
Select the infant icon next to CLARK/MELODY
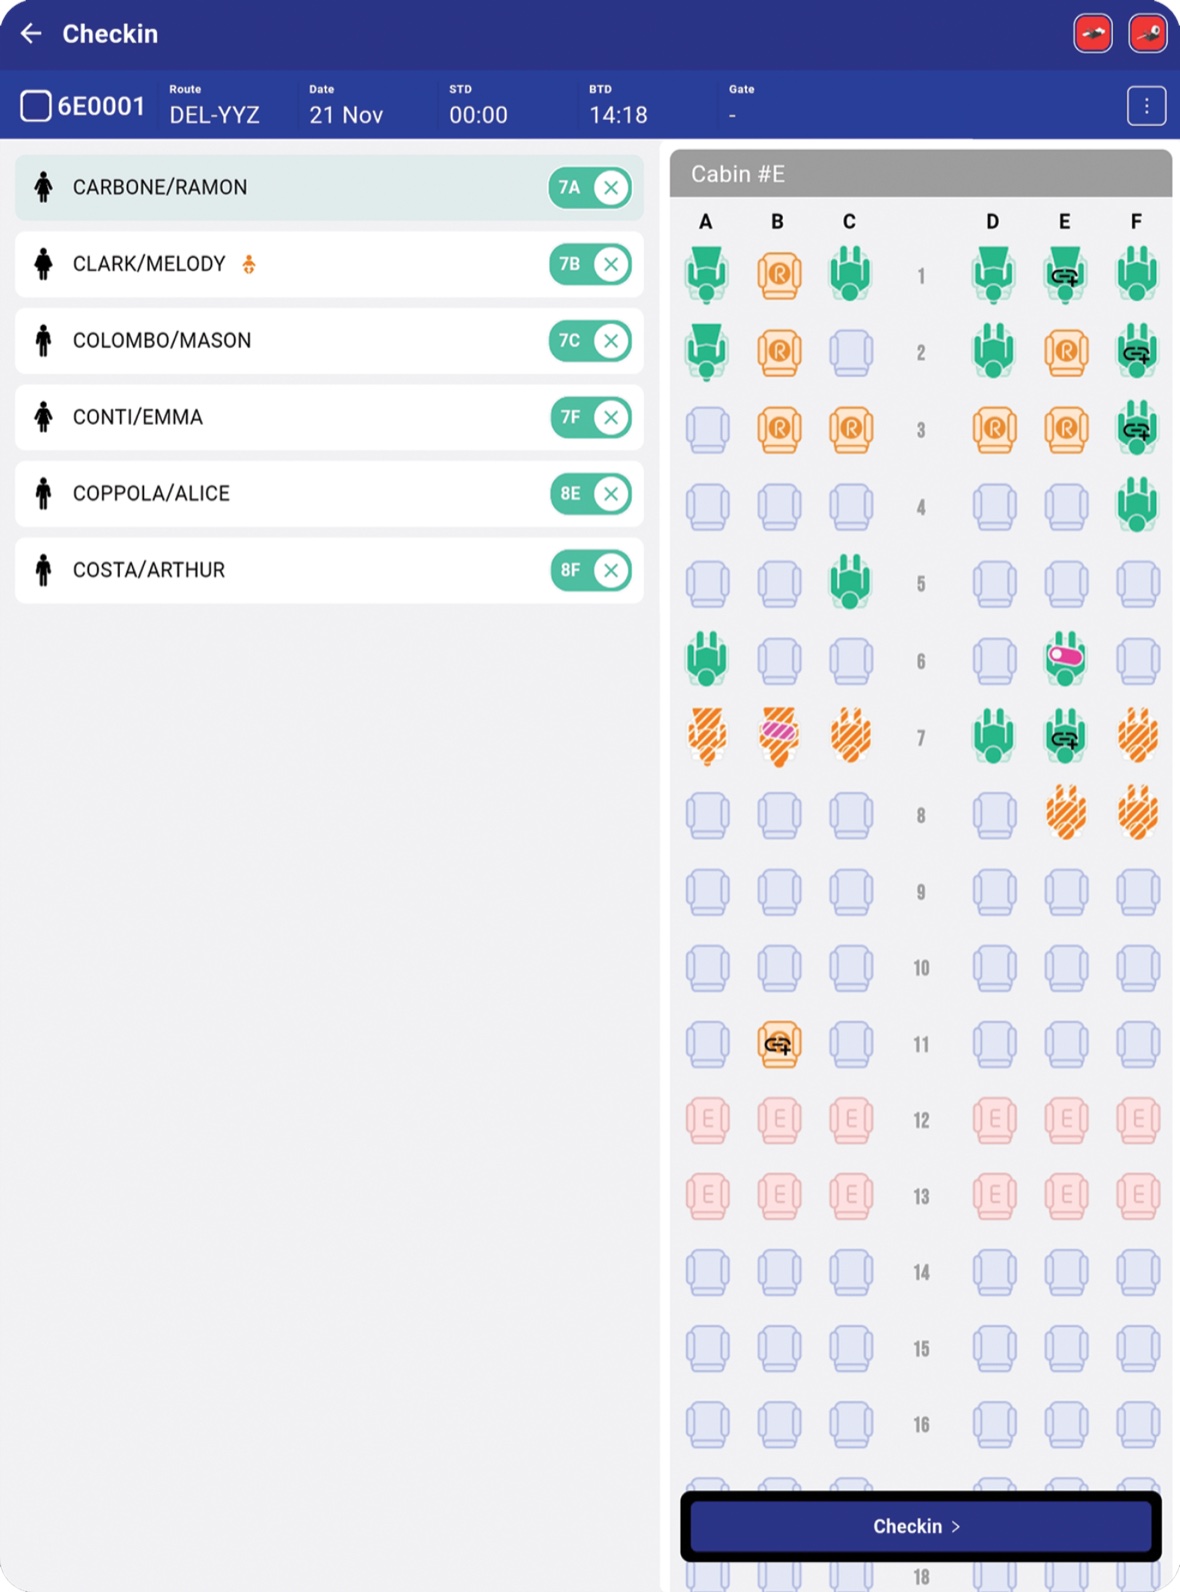(249, 264)
